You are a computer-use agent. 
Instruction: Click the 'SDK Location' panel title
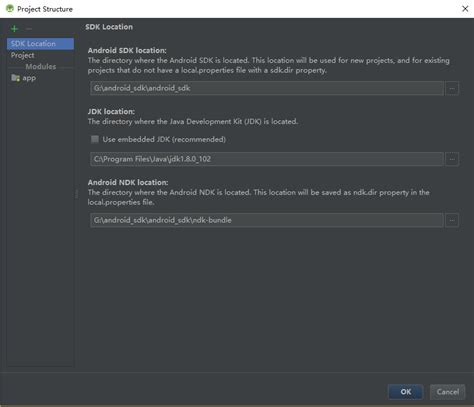pyautogui.click(x=109, y=27)
